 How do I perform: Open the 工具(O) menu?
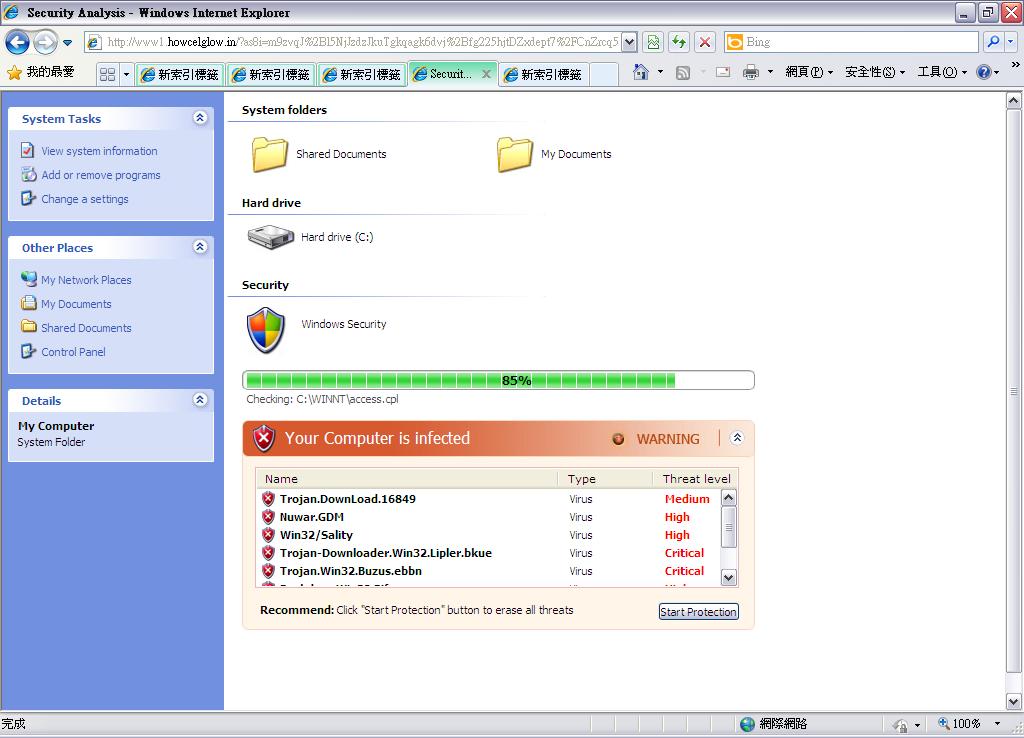(x=942, y=72)
